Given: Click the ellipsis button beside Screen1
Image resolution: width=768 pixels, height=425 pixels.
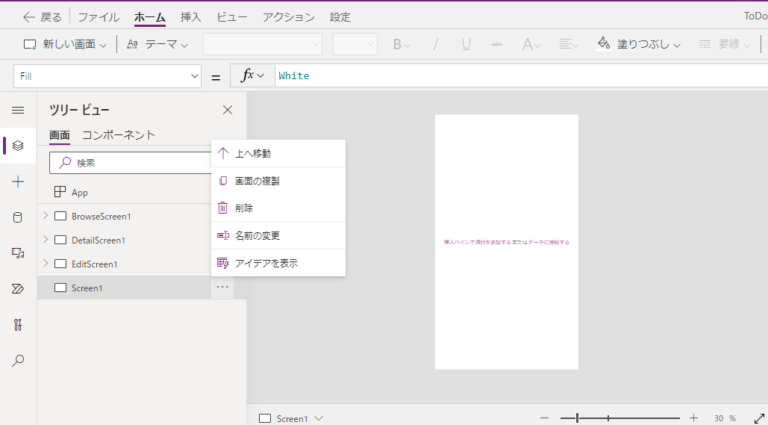Looking at the screenshot, I should point(222,287).
